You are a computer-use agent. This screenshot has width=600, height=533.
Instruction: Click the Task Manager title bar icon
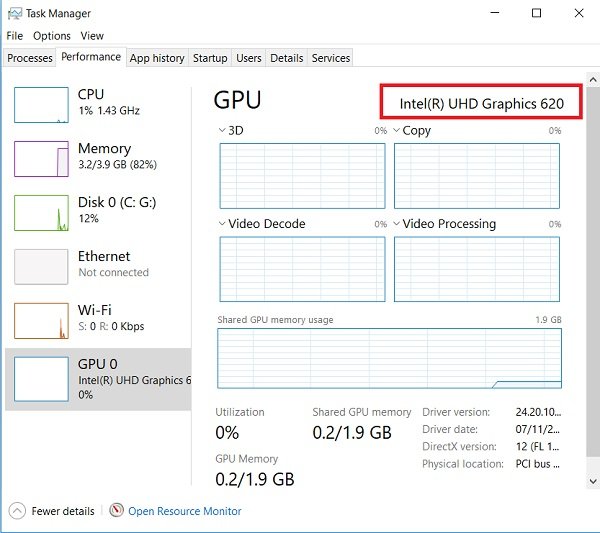click(x=15, y=13)
